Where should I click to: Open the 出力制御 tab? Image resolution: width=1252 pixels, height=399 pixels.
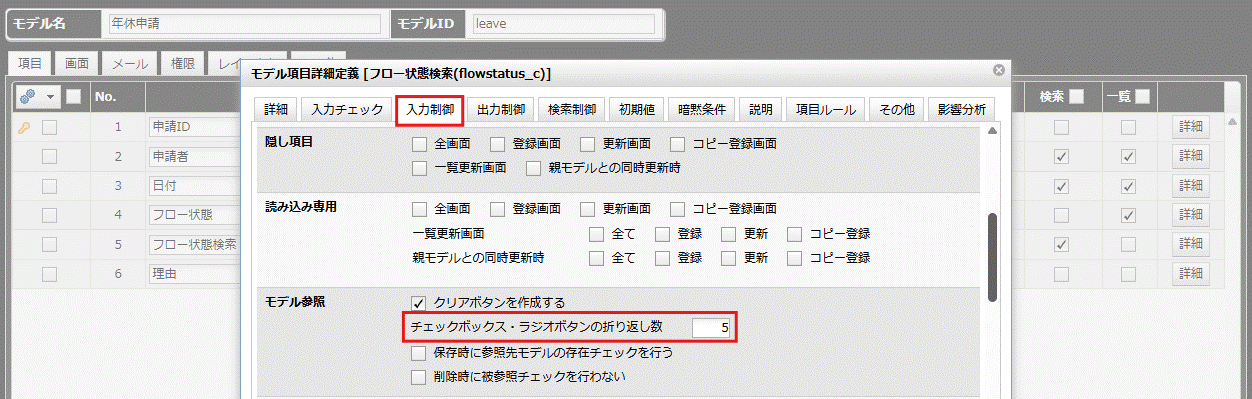point(501,109)
